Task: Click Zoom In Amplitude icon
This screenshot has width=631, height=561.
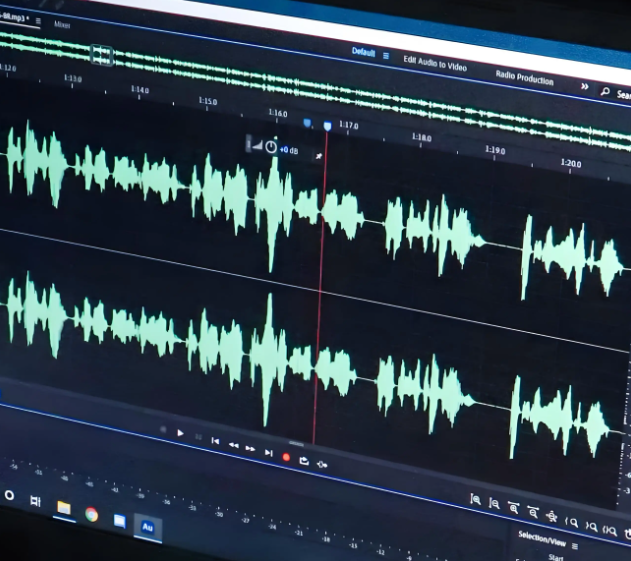Action: click(477, 499)
